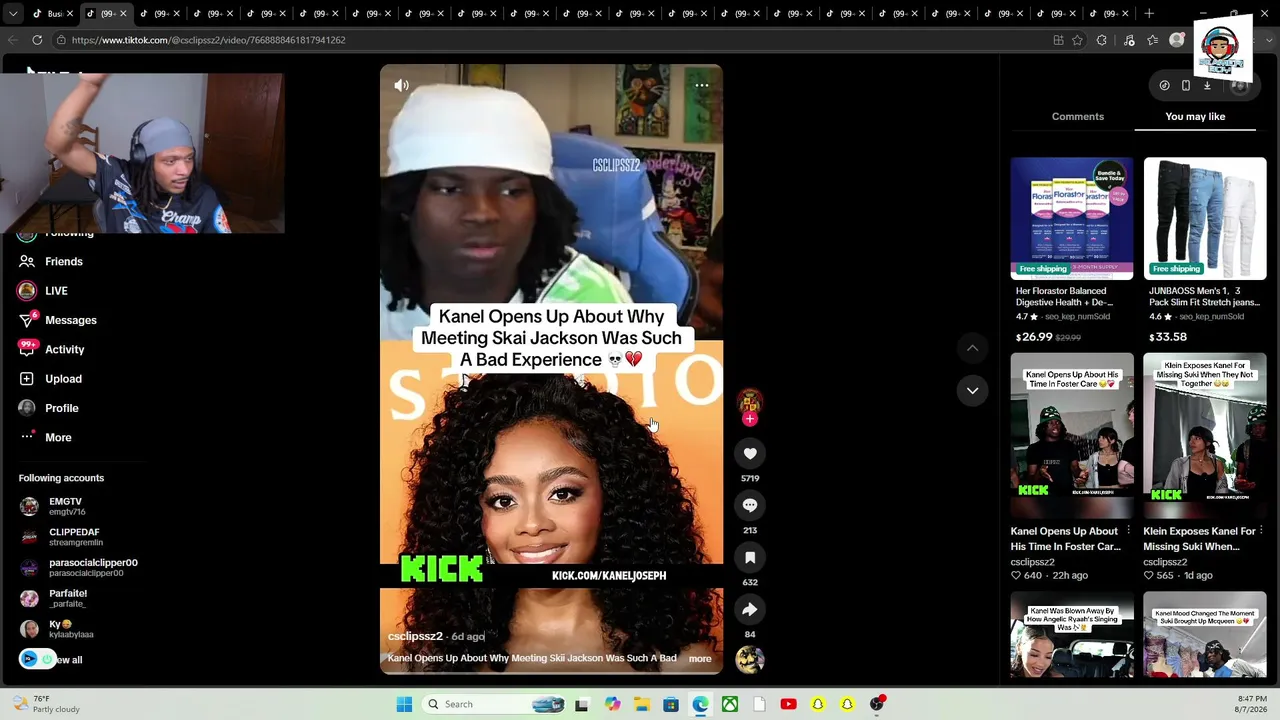1280x720 pixels.
Task: Open the Klein Exposes Kanel video thumbnail
Action: point(1205,437)
